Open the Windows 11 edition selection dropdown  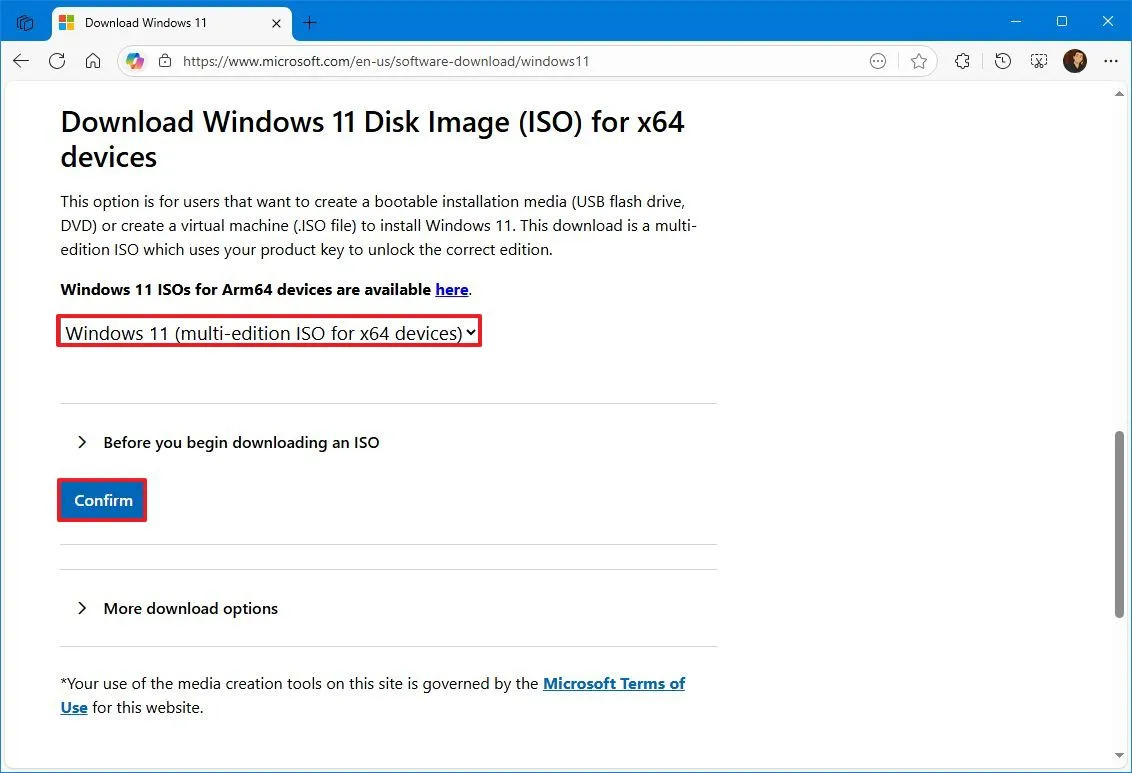click(268, 332)
